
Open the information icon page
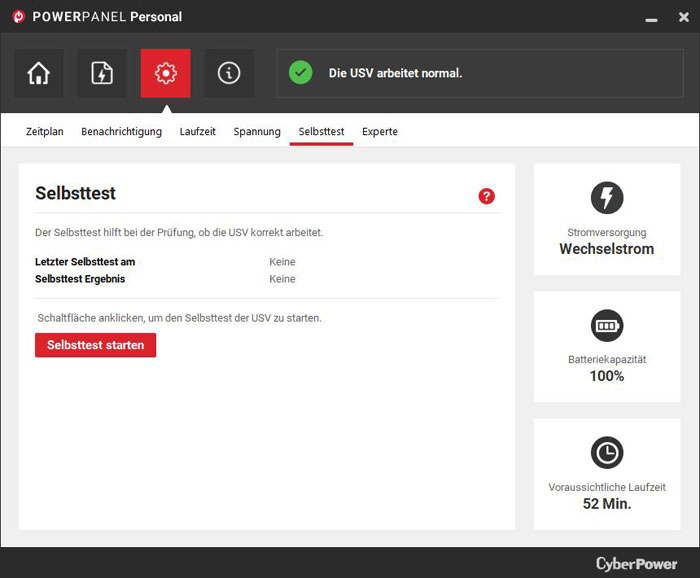click(x=229, y=73)
